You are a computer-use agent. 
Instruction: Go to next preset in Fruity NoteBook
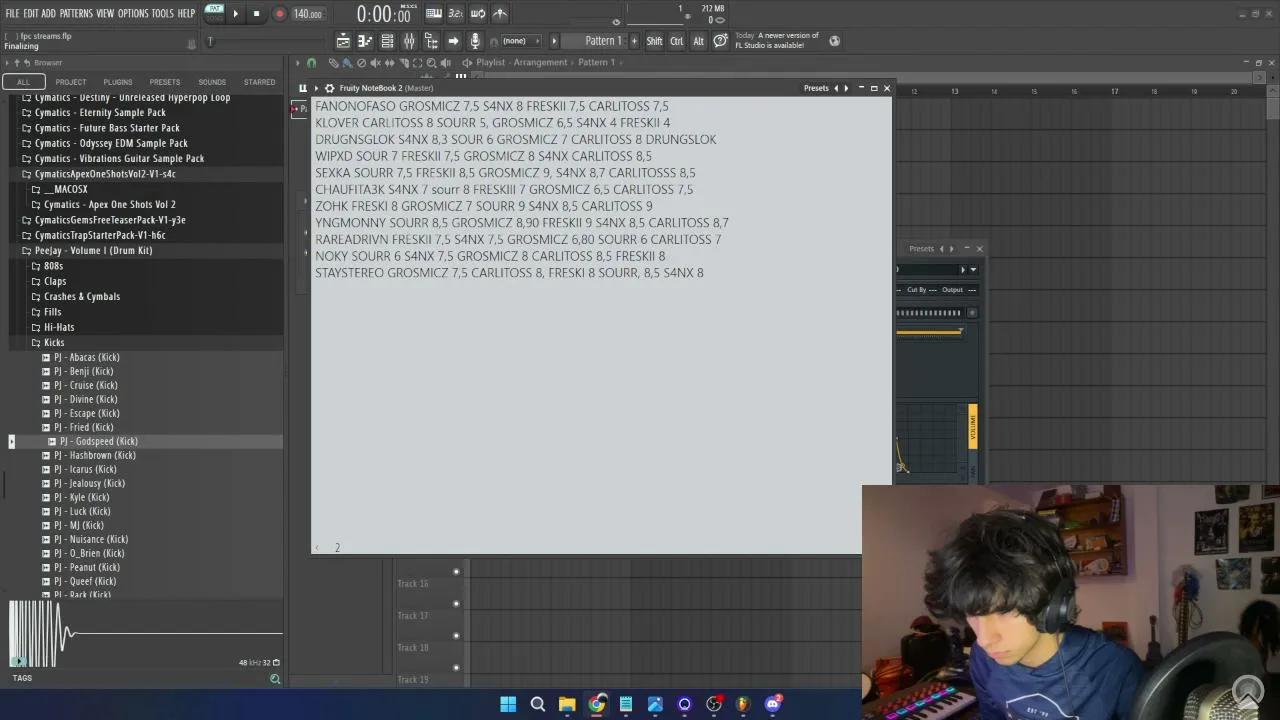tap(846, 88)
